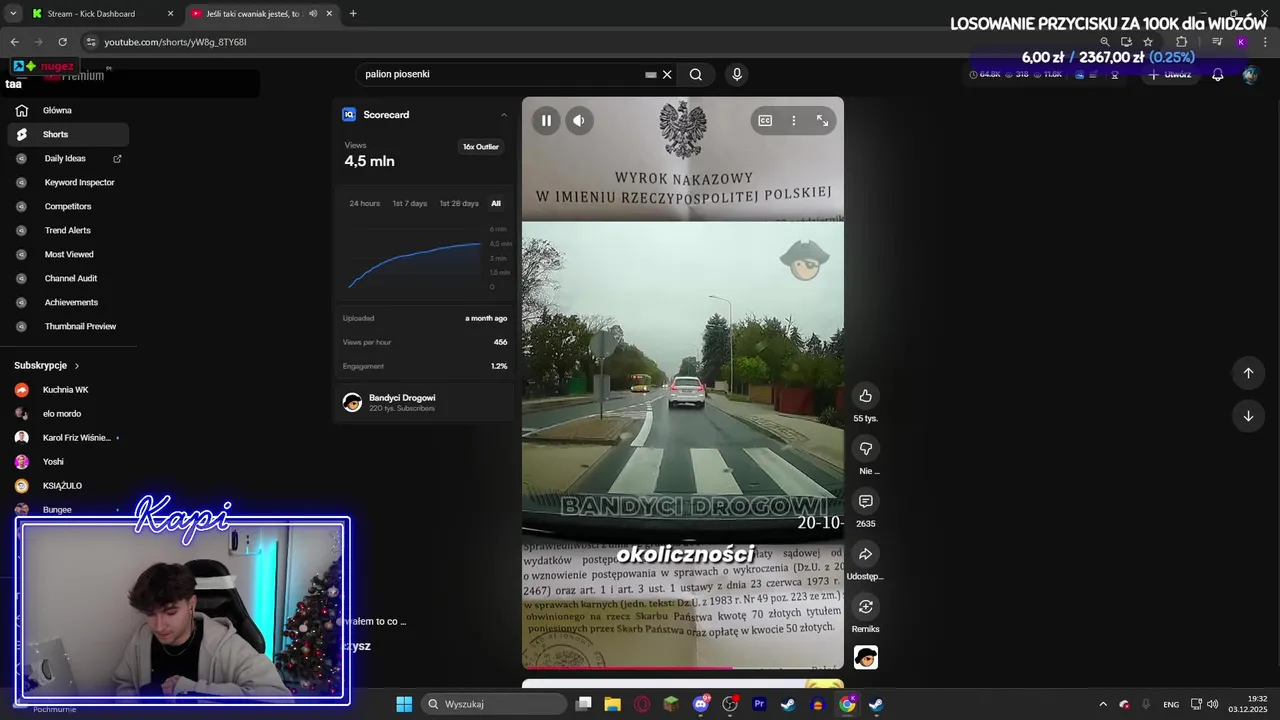
Task: Bookmark this page with the star
Action: click(1148, 42)
